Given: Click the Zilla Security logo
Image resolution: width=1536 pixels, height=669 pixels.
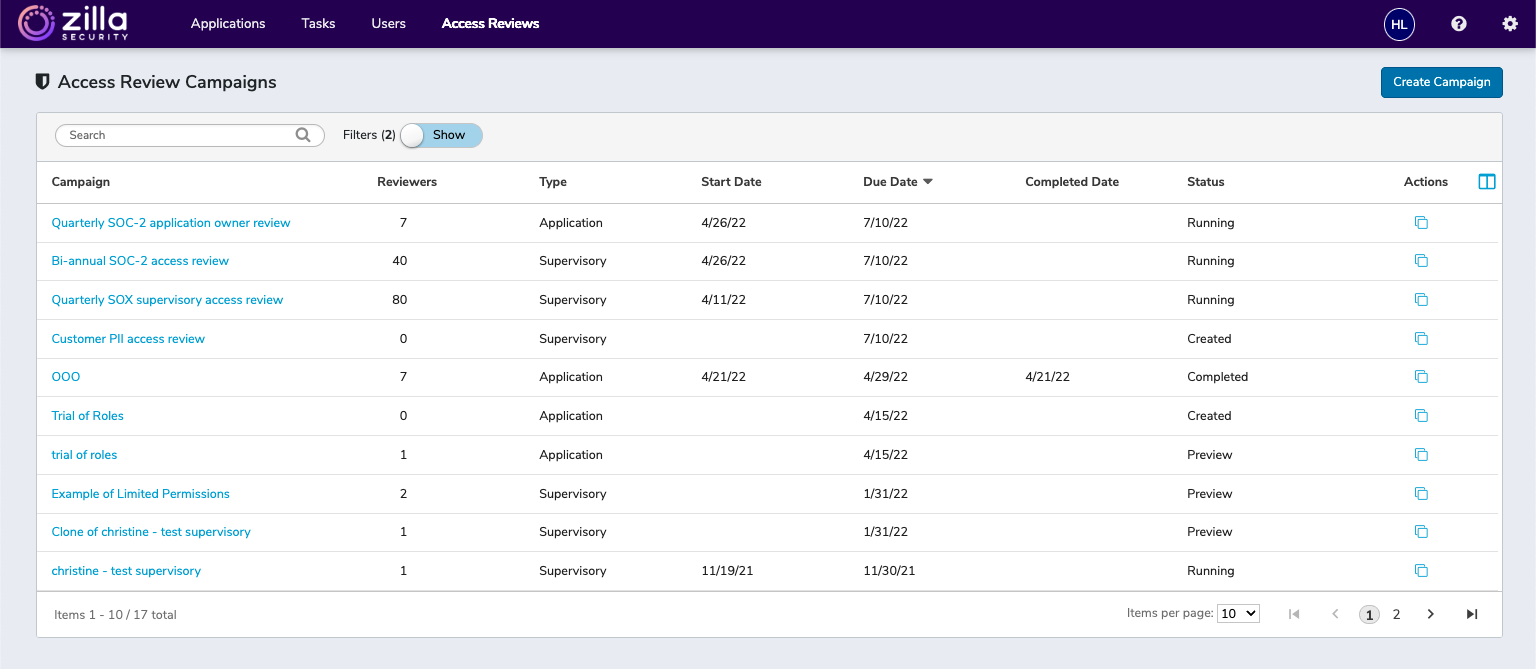Looking at the screenshot, I should (73, 23).
